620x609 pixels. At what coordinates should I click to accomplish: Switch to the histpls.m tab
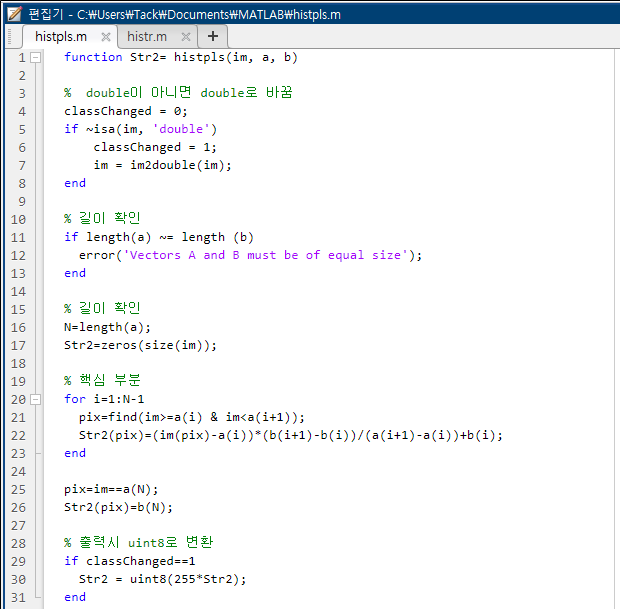(x=61, y=37)
